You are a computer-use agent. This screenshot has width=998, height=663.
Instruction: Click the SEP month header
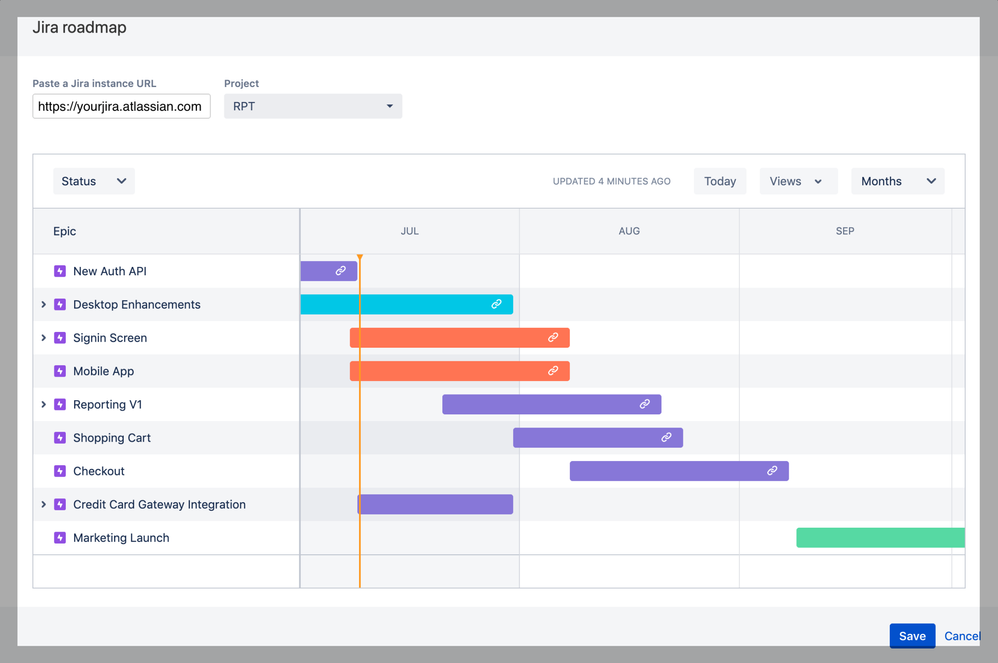(845, 231)
